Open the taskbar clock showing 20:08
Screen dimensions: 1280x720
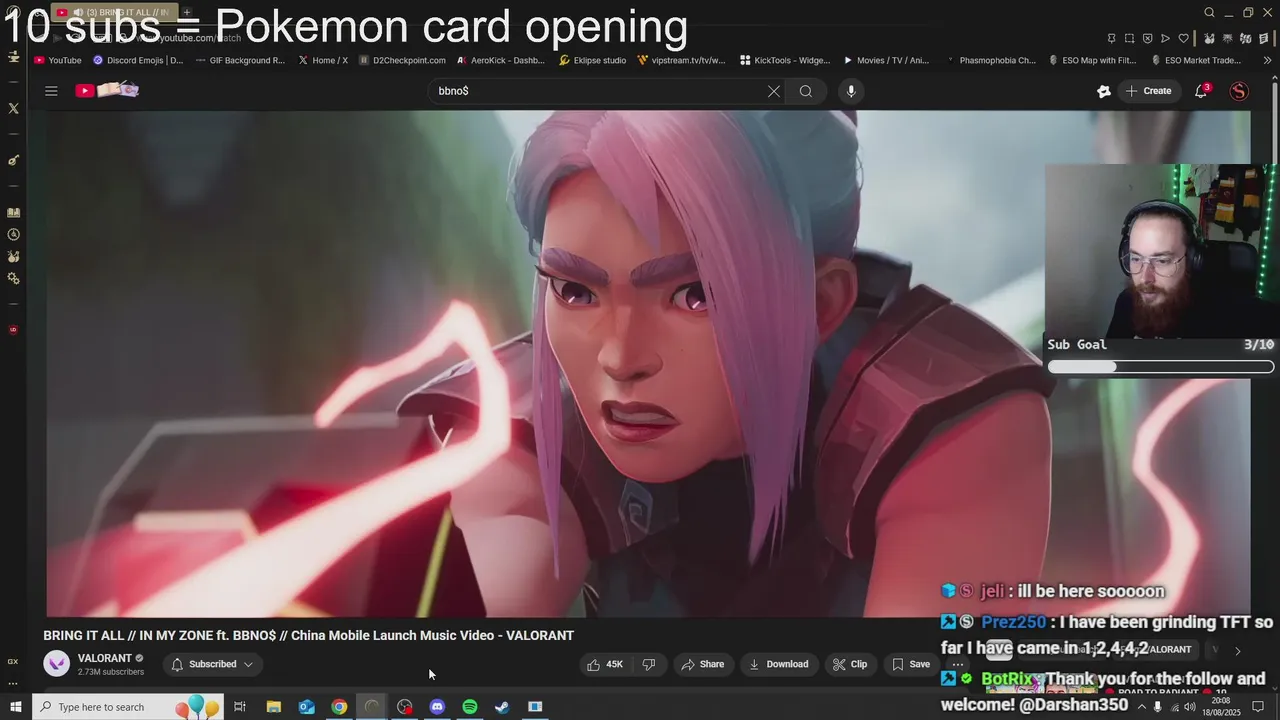point(1220,707)
